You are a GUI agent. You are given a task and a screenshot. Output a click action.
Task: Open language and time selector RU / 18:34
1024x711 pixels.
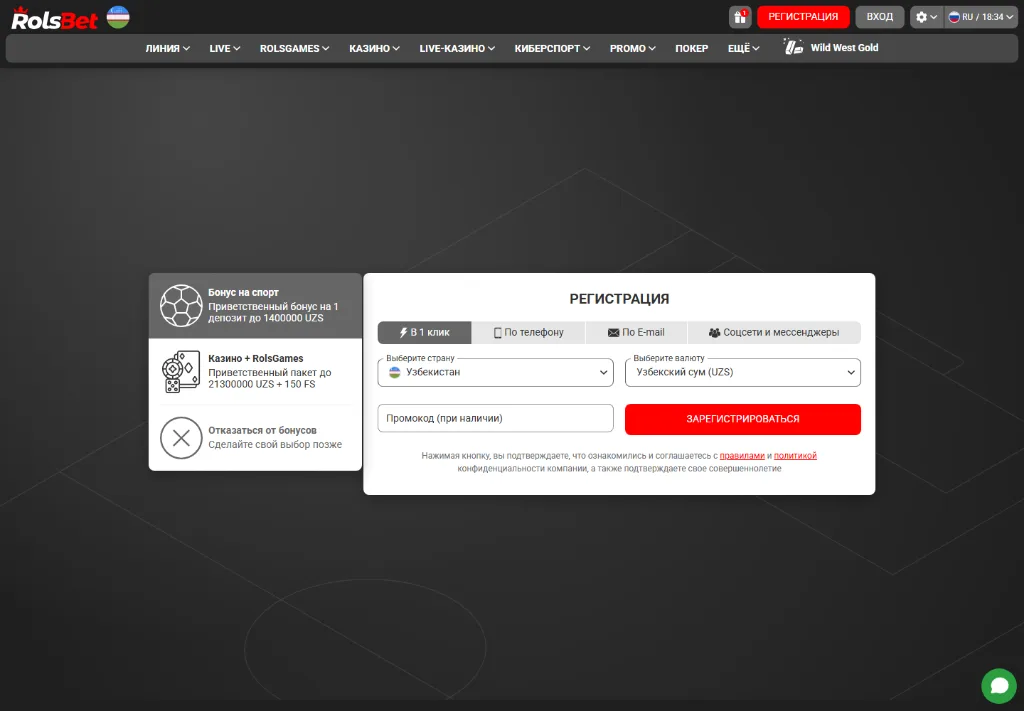(x=981, y=17)
